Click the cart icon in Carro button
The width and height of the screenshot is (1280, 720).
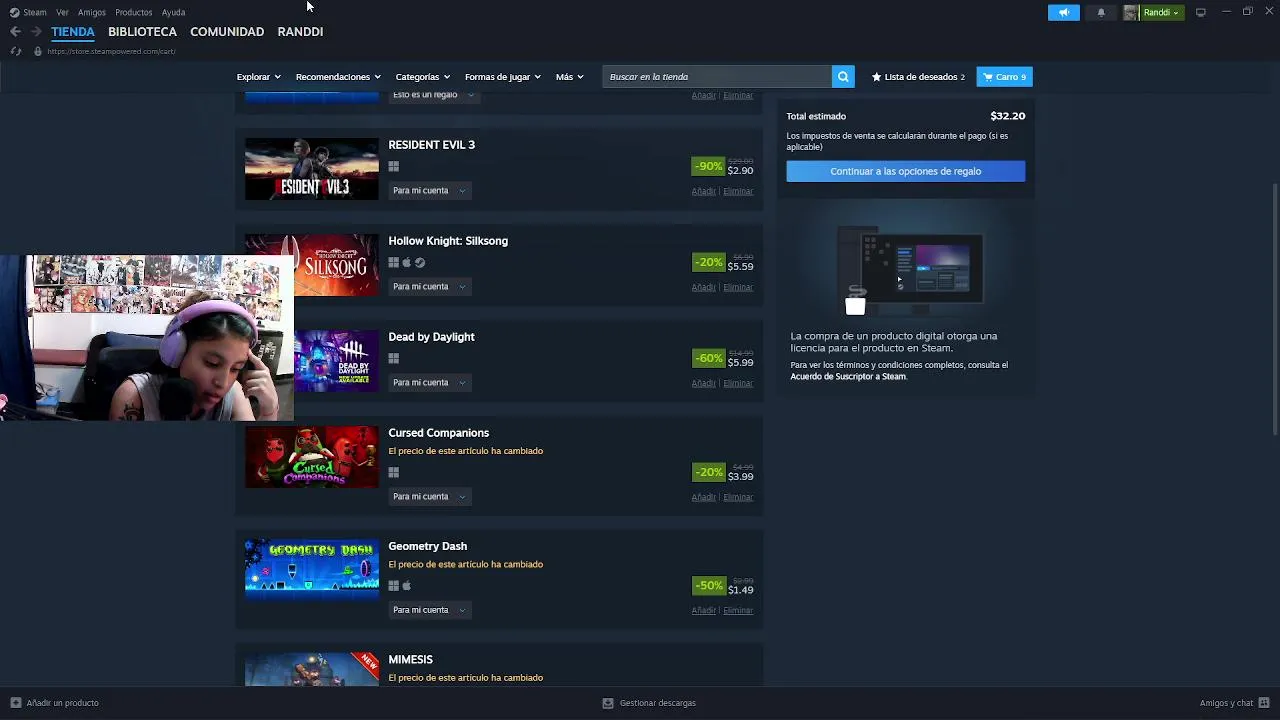(988, 77)
